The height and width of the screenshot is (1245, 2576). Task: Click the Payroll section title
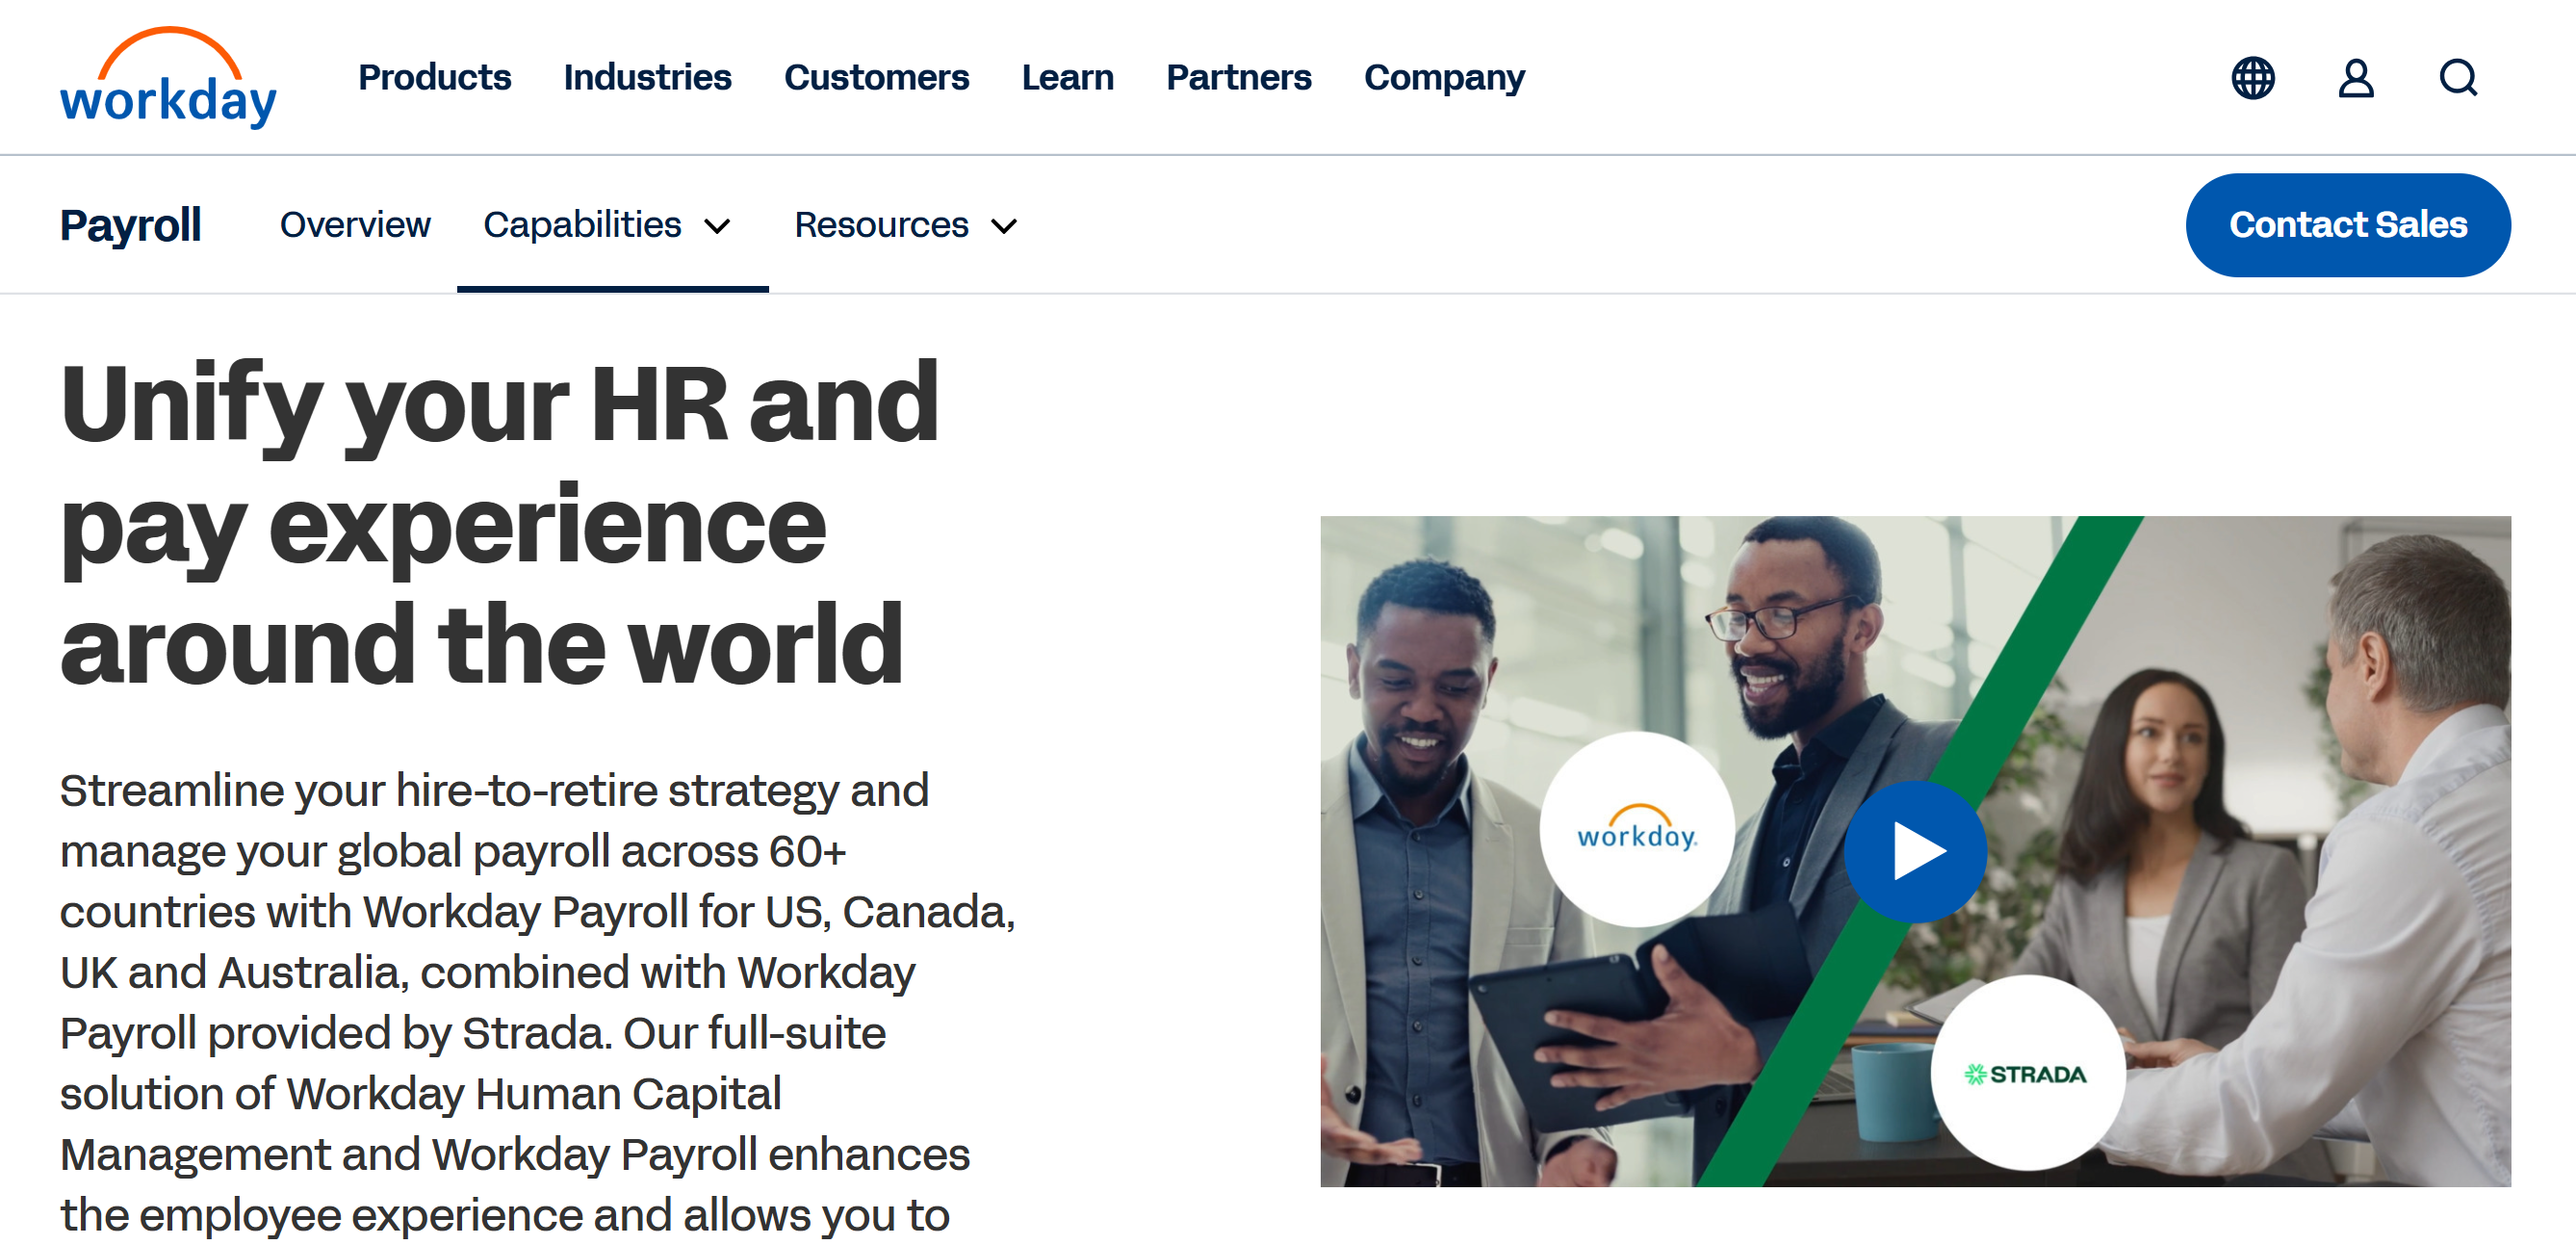130,225
